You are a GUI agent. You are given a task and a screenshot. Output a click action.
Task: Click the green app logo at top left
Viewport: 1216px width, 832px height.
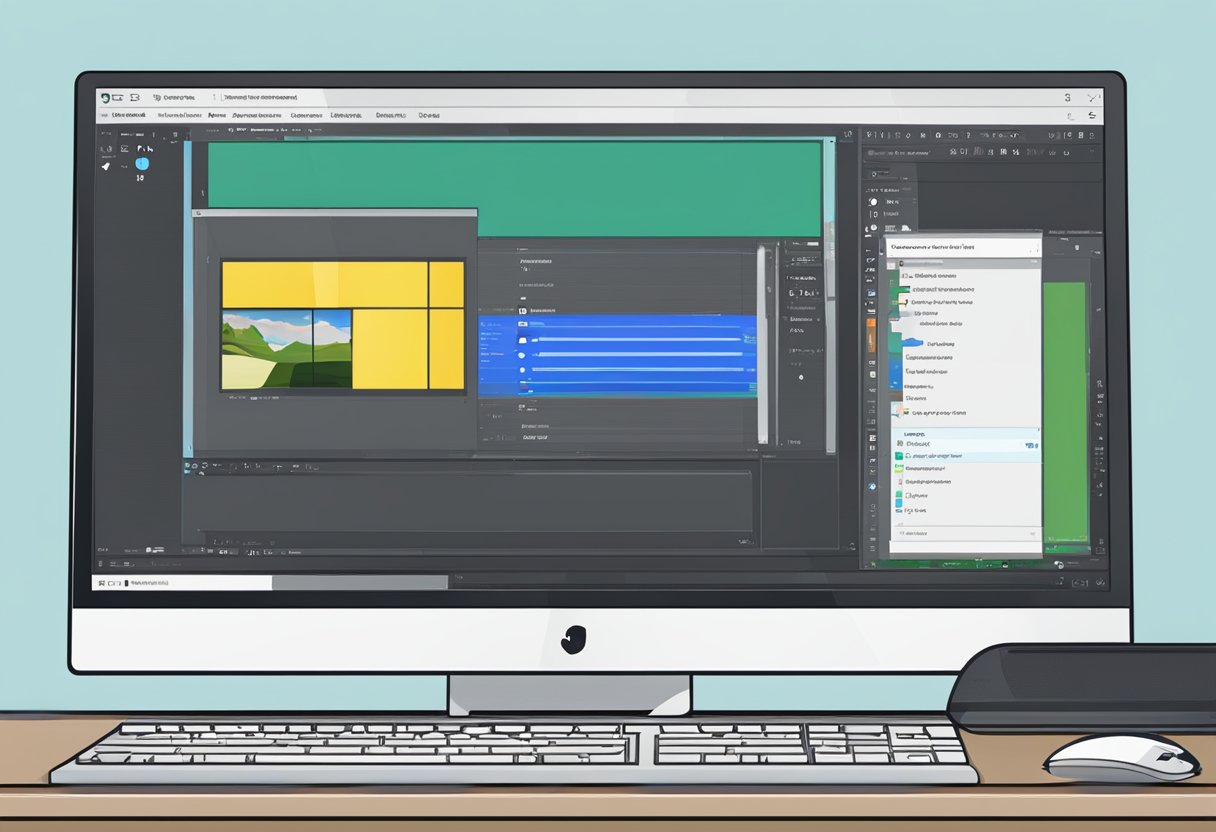[x=106, y=98]
